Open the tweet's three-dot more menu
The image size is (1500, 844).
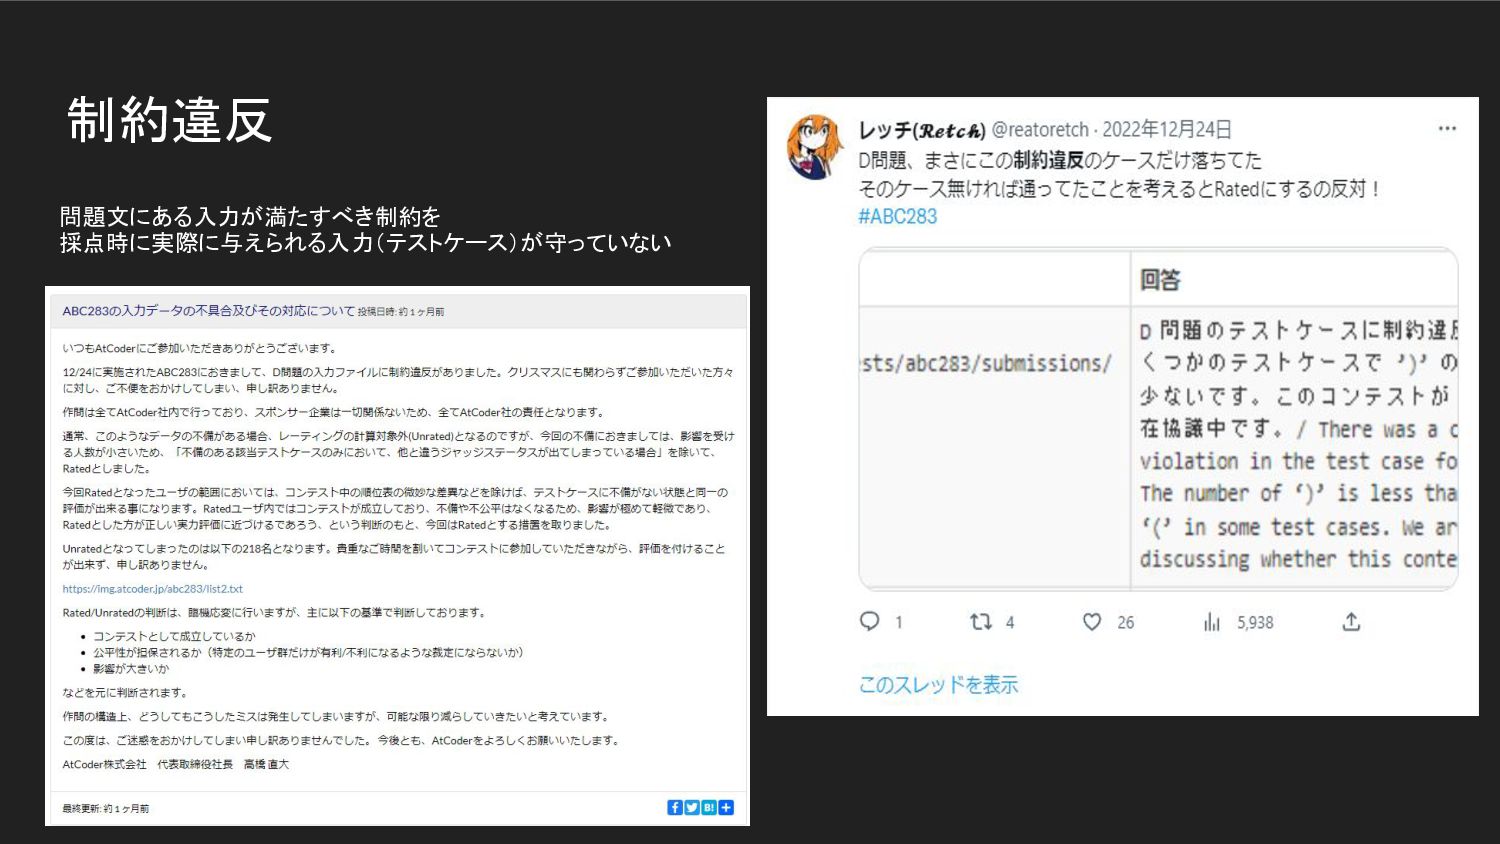[x=1447, y=129]
